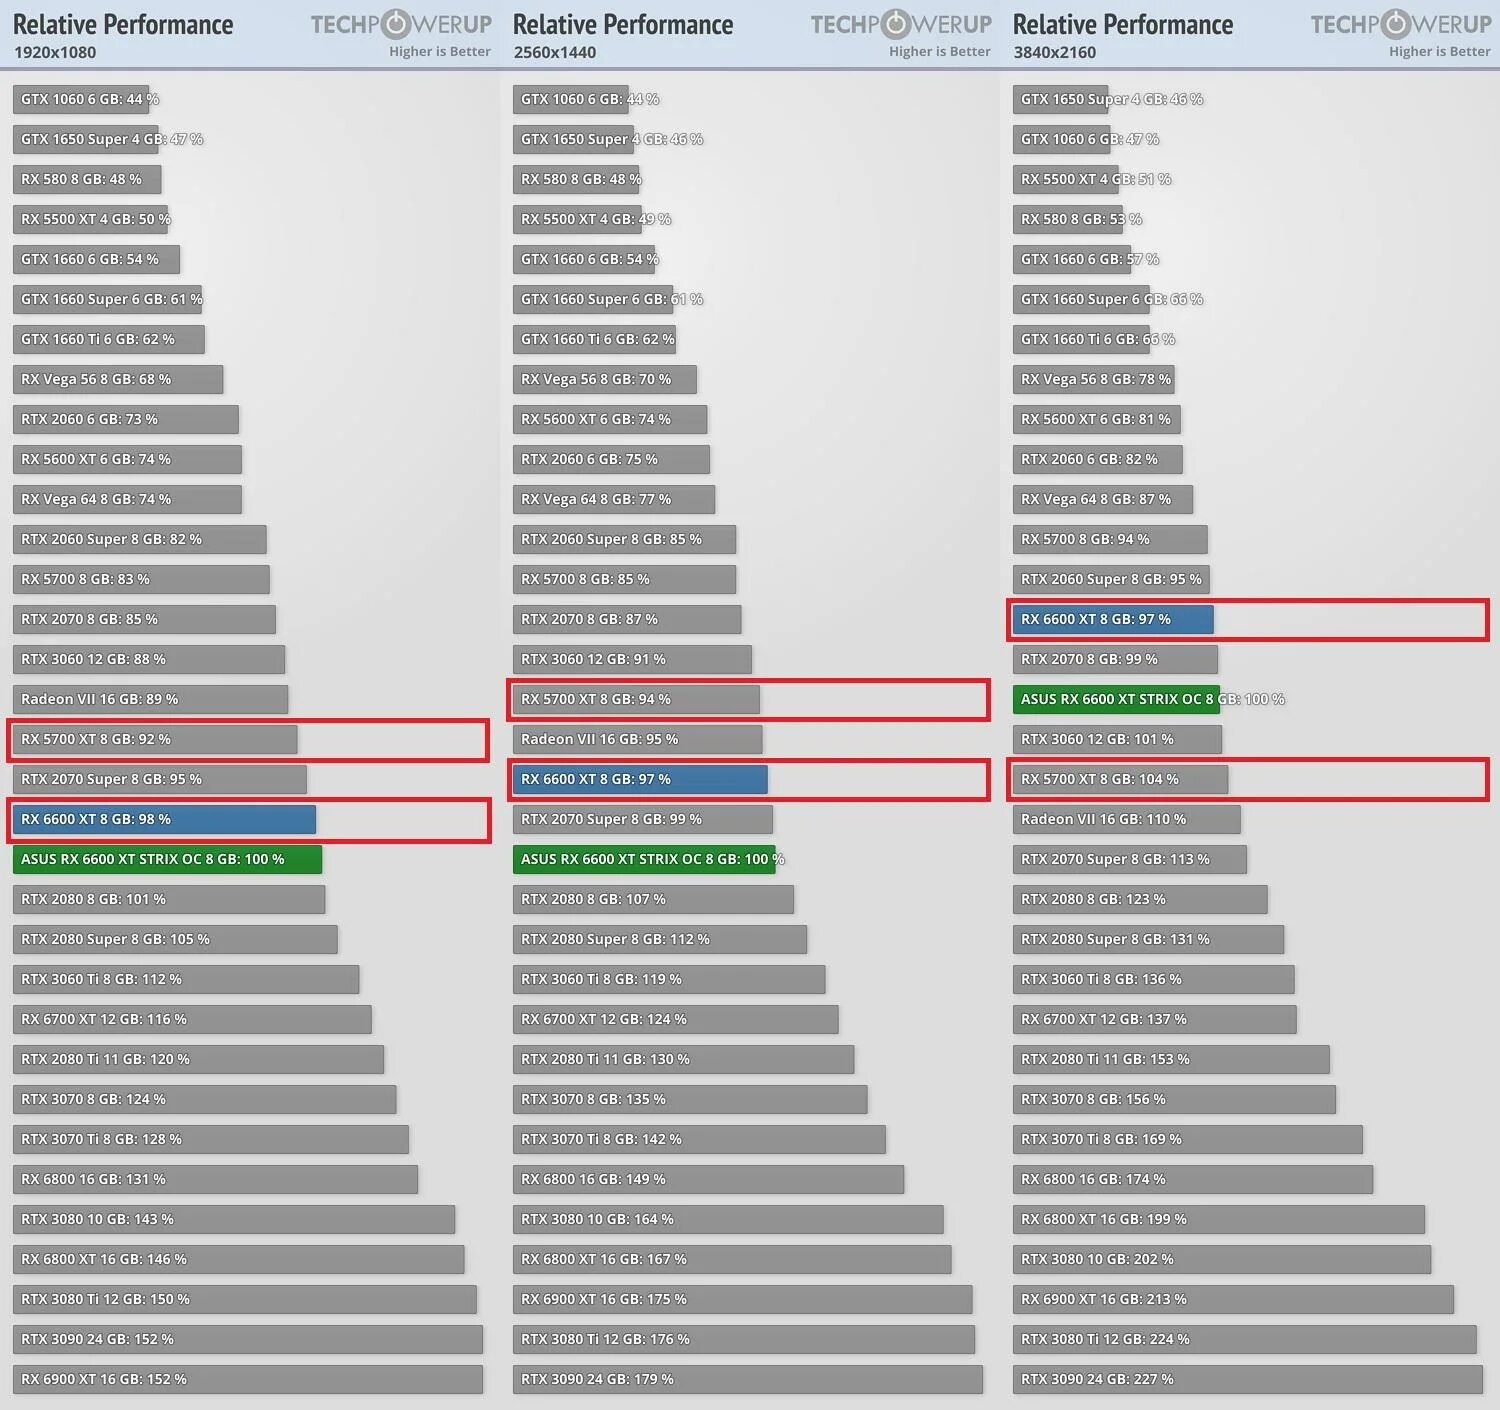The height and width of the screenshot is (1410, 1500).
Task: Select the green ASUS STRIX OC bar in 3840x2160 chart
Action: [1116, 699]
